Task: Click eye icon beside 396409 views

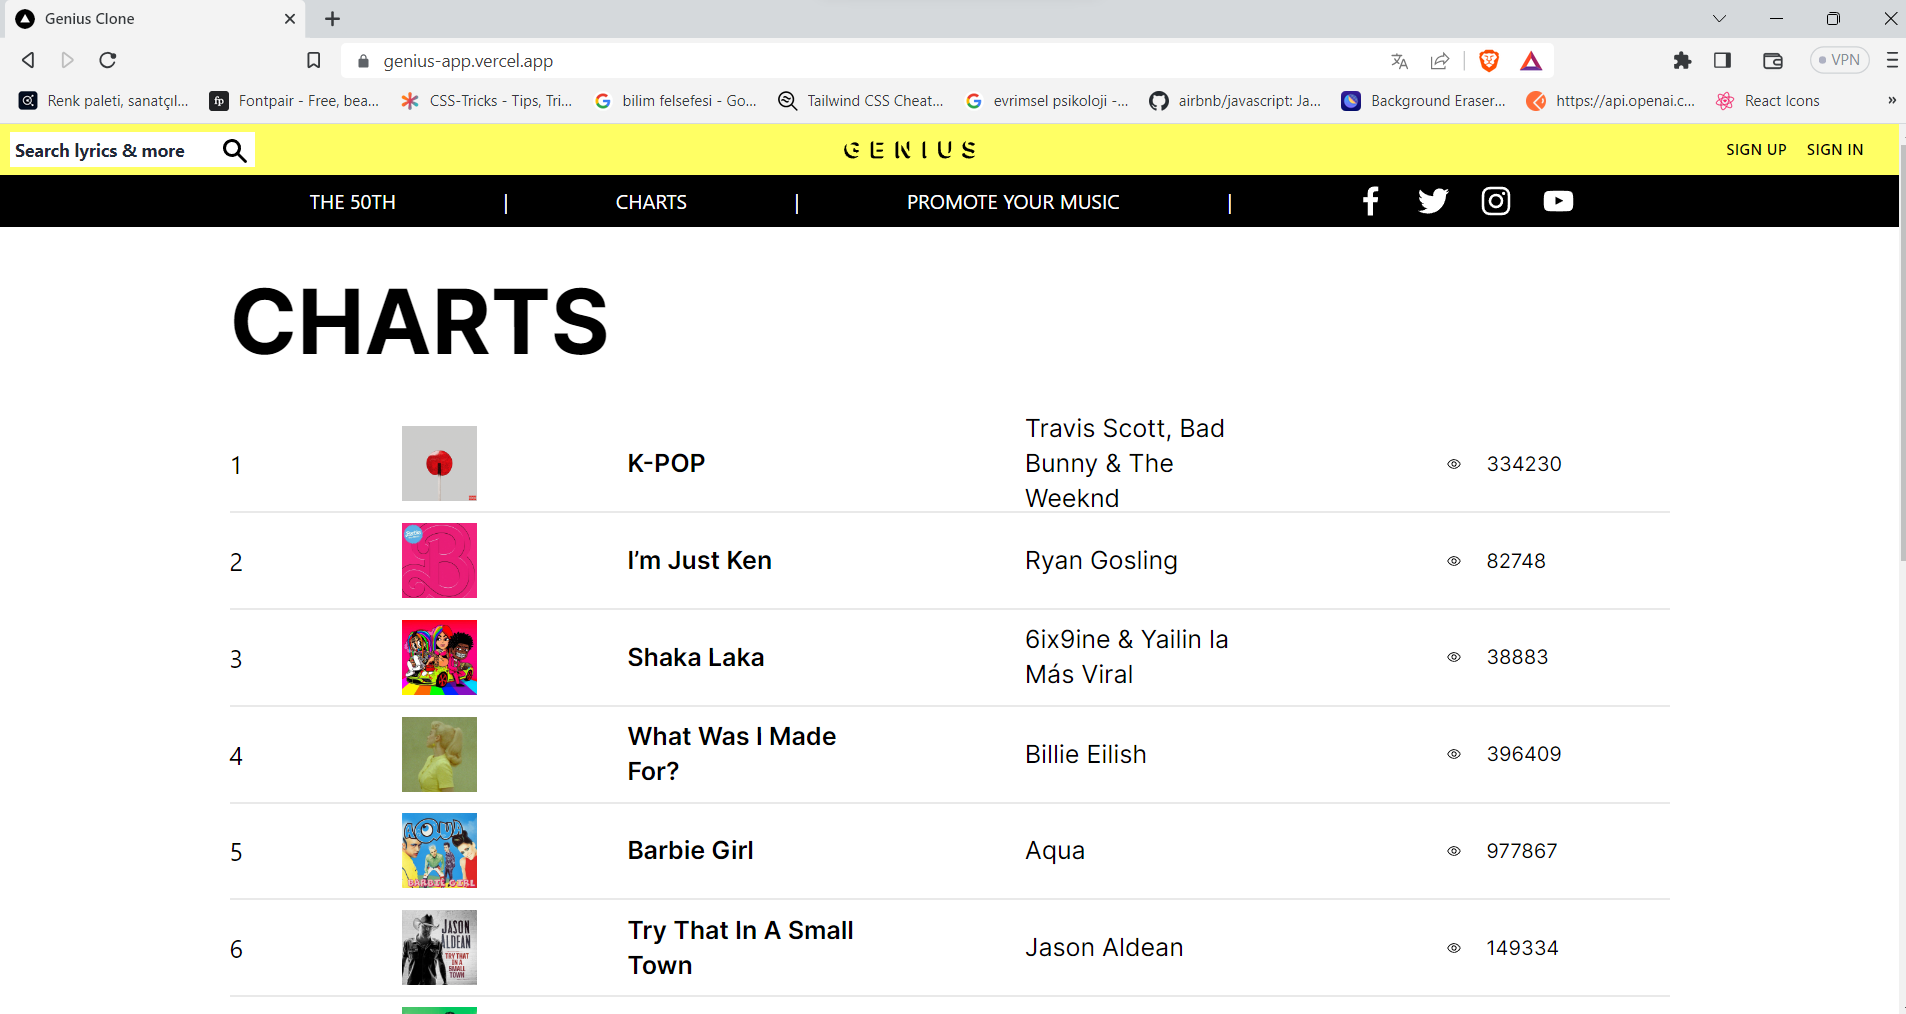Action: pos(1454,754)
